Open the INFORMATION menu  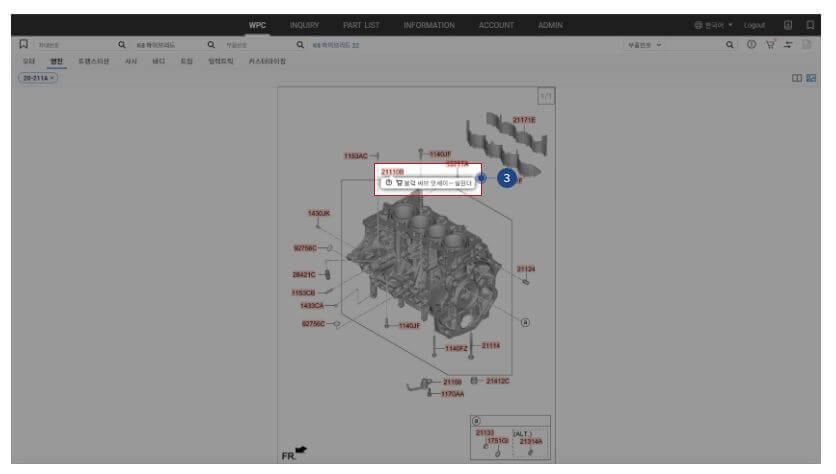429,25
